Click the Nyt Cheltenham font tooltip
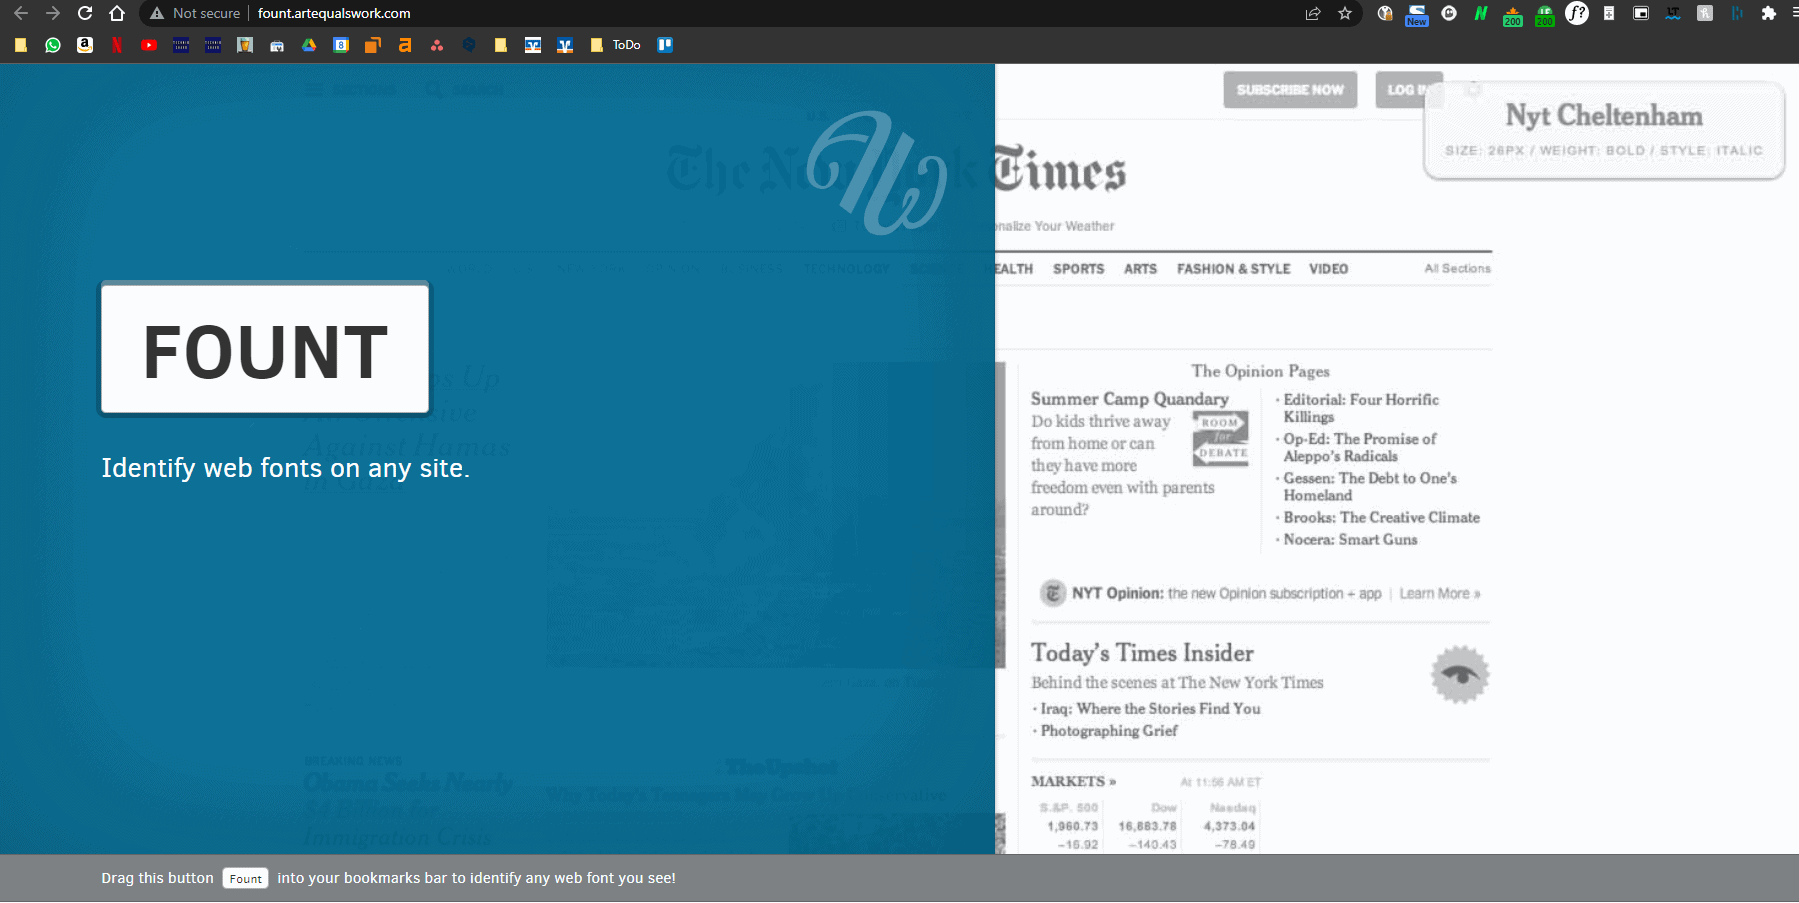The image size is (1799, 903). pos(1604,131)
